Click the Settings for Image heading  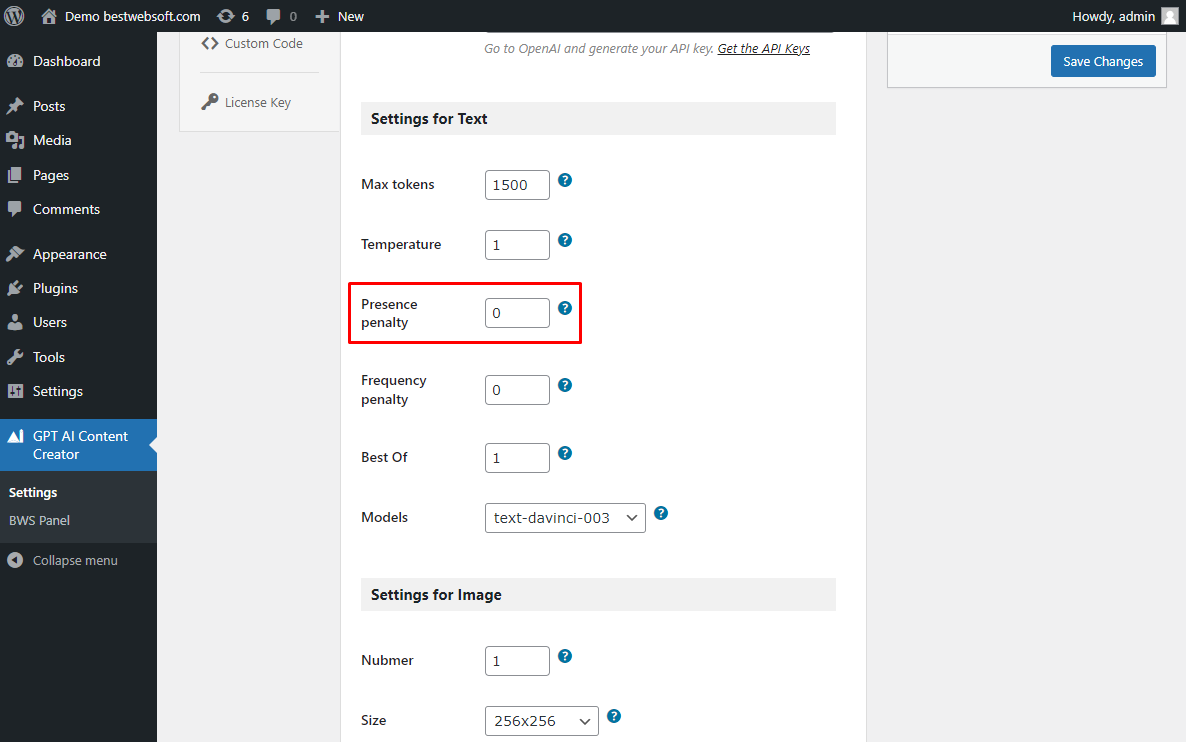[x=436, y=595]
